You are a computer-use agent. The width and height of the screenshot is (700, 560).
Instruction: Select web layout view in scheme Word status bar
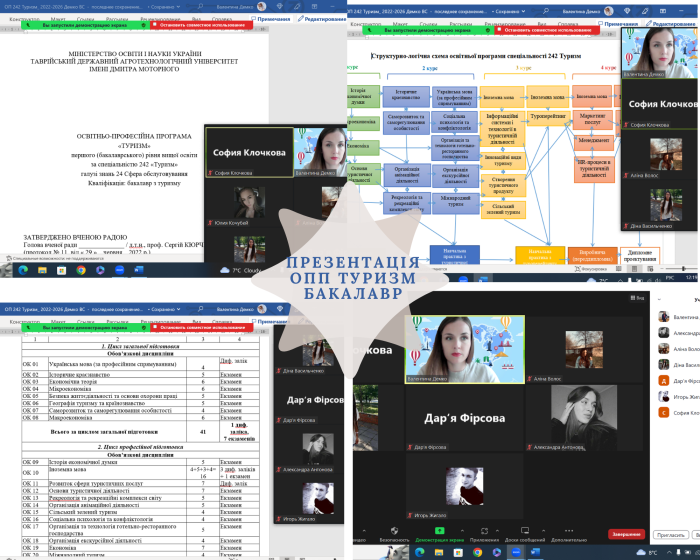point(650,269)
